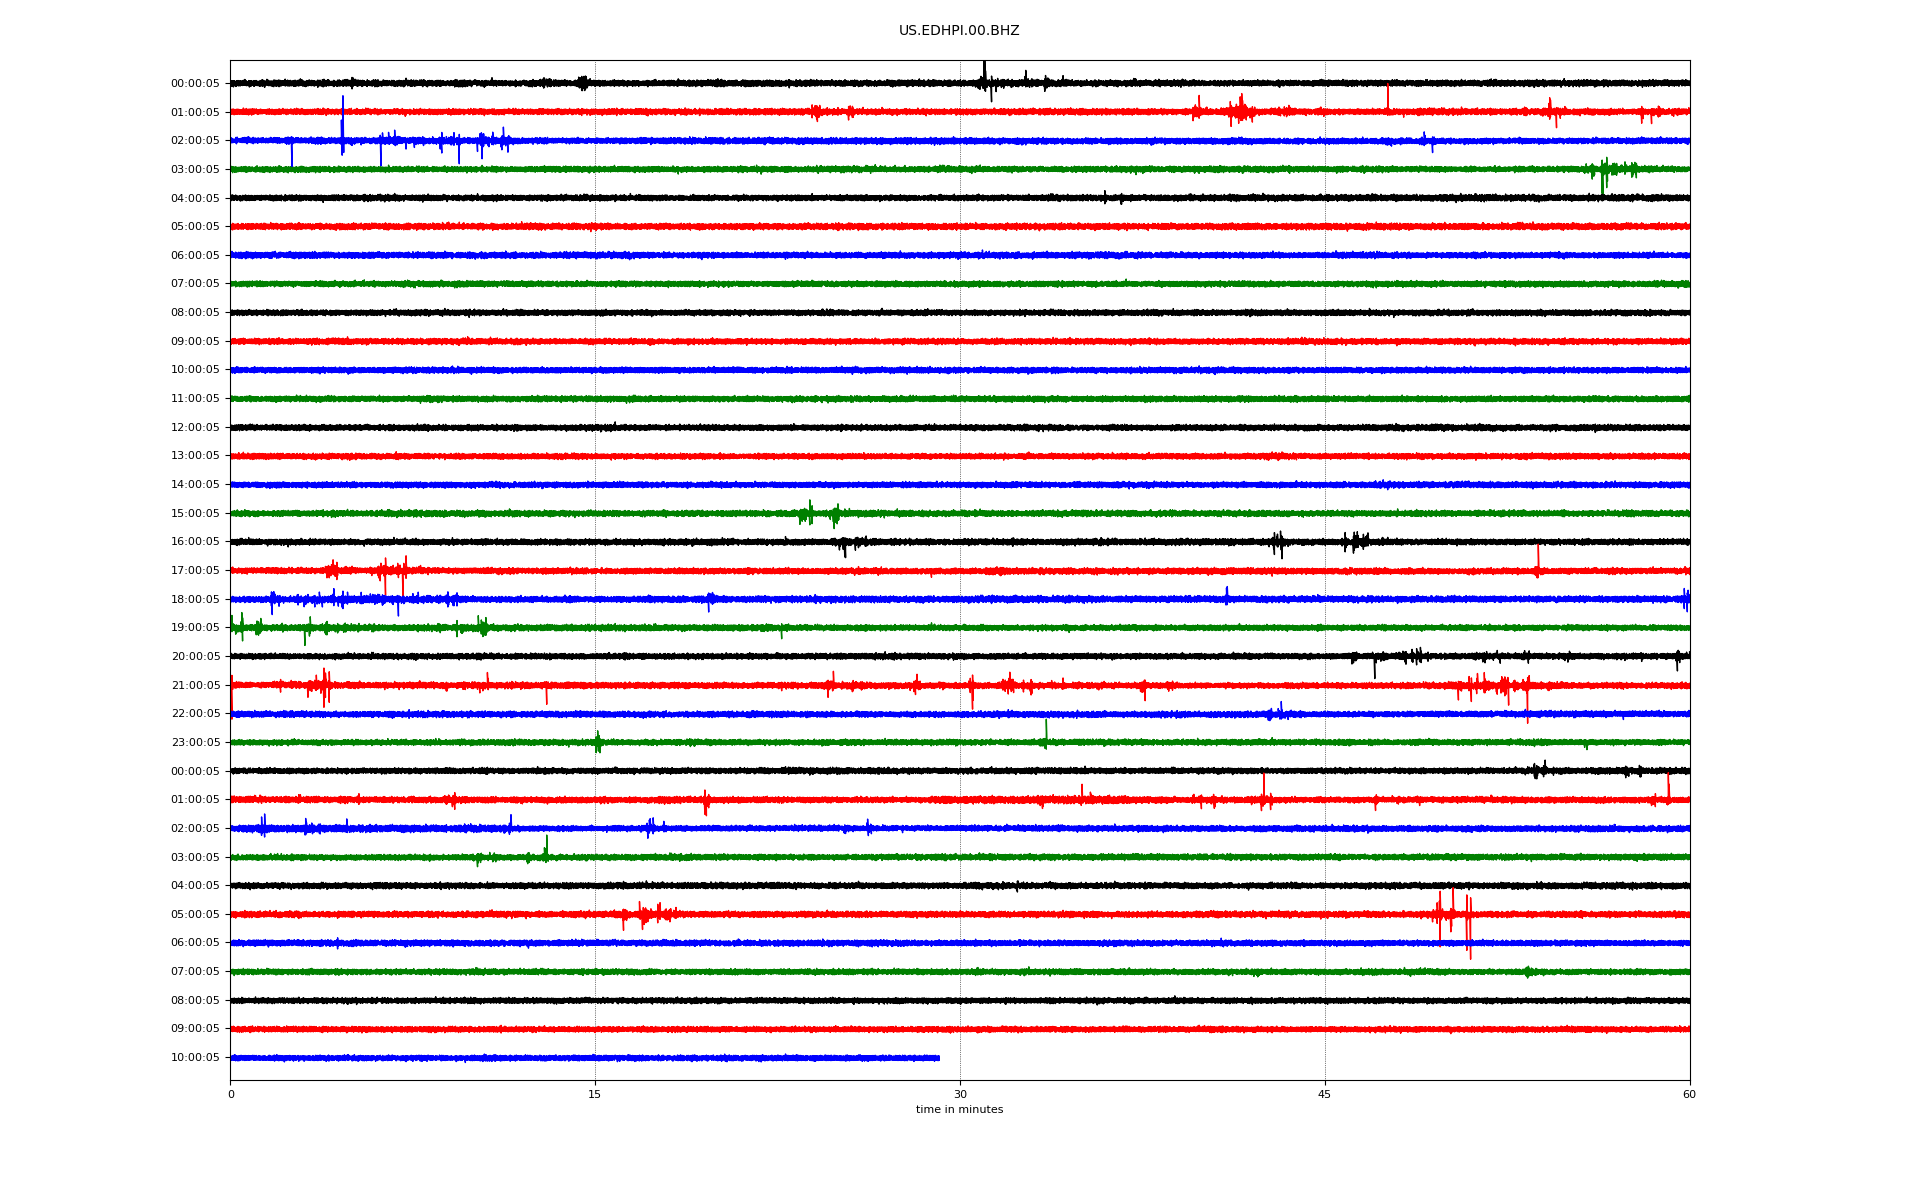The image size is (1920, 1200).
Task: Click the 18:00:05 row label
Action: (x=195, y=600)
